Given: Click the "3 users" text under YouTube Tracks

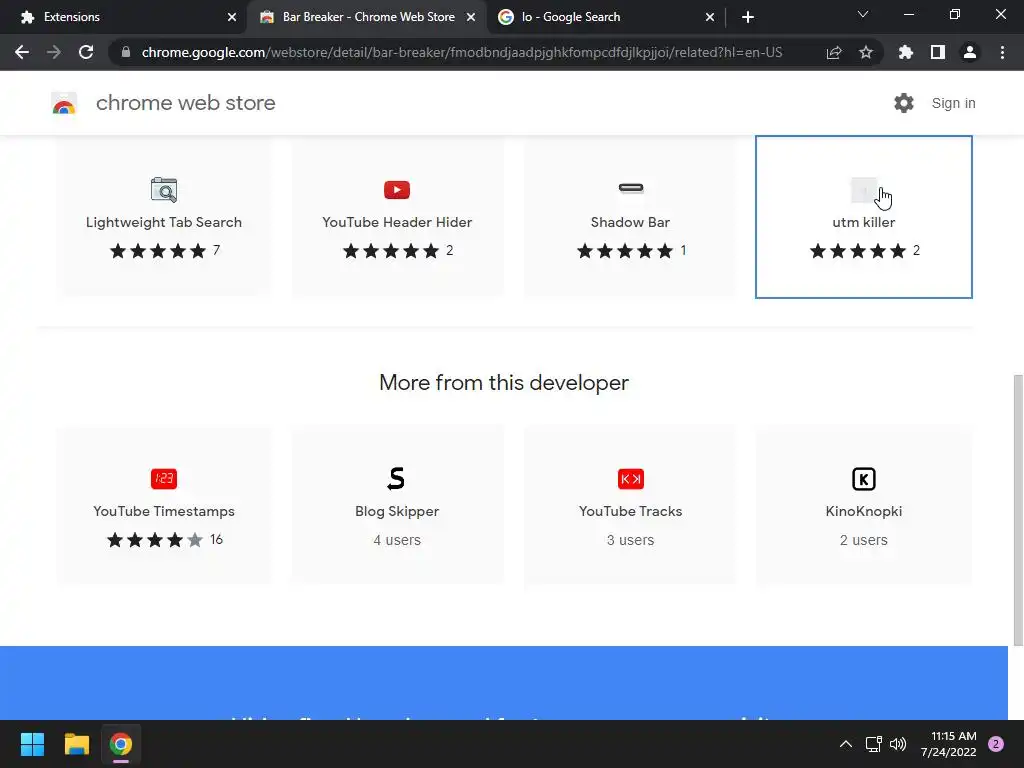Looking at the screenshot, I should click(630, 540).
